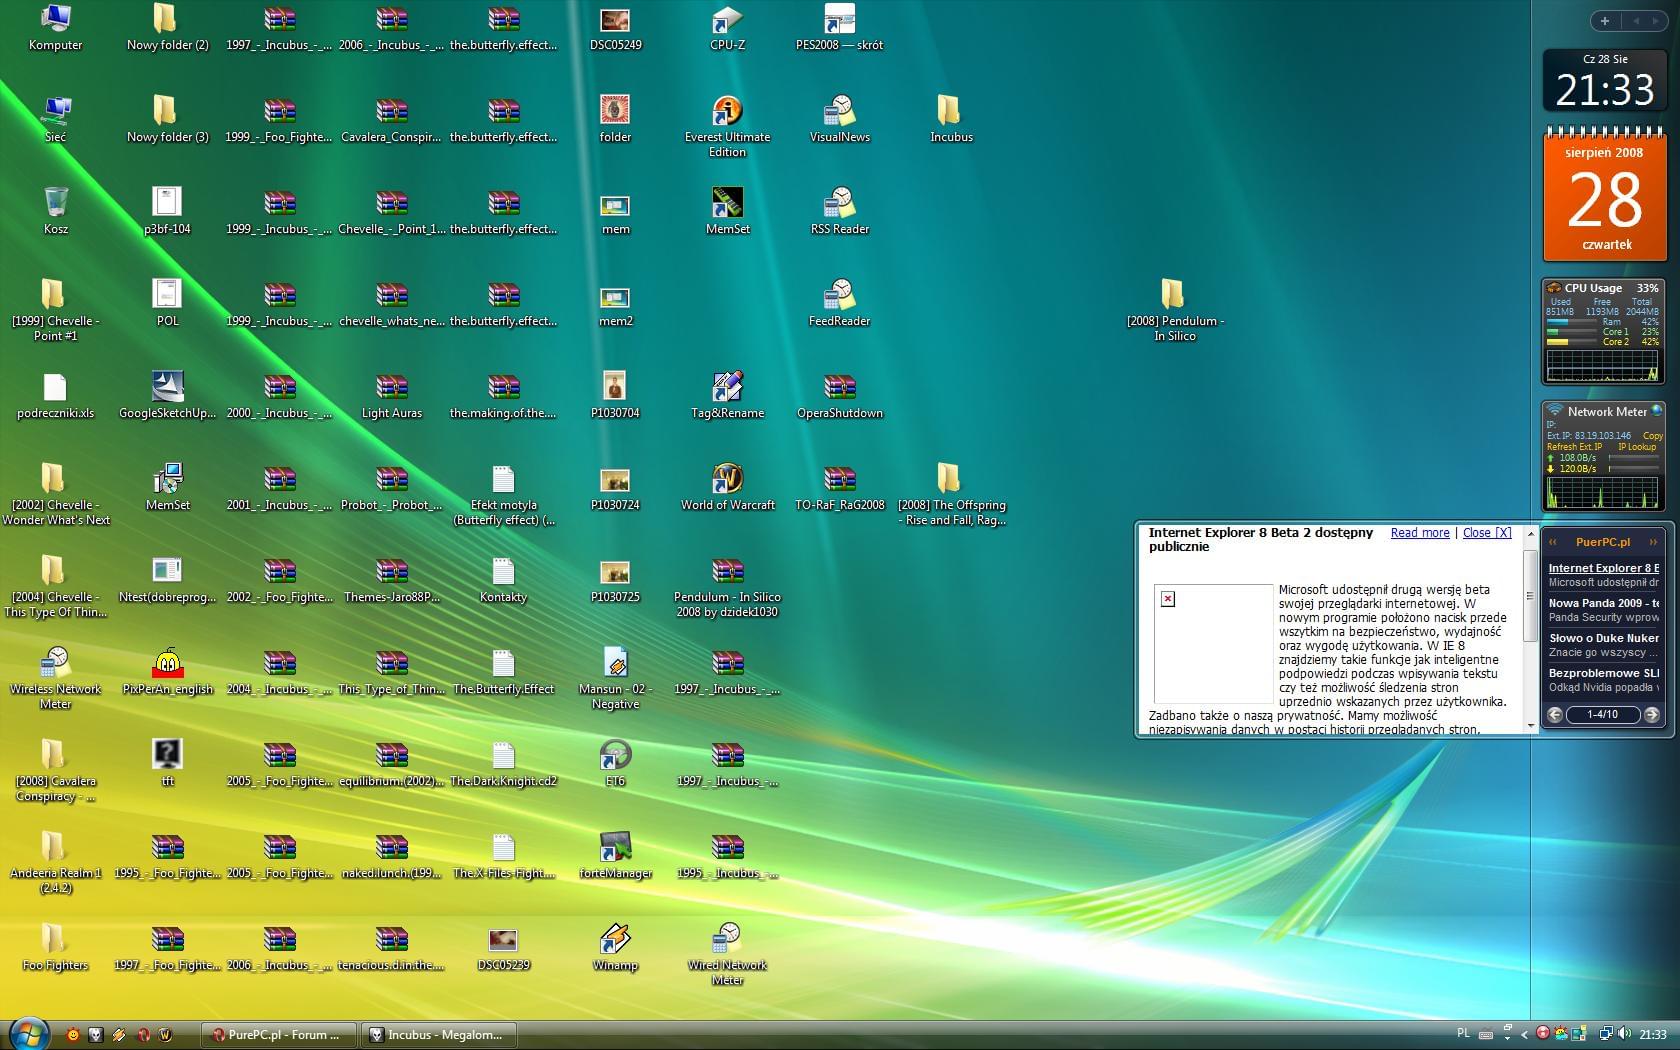Select the Kosz recycle bin icon
This screenshot has width=1680, height=1050.
pos(56,212)
